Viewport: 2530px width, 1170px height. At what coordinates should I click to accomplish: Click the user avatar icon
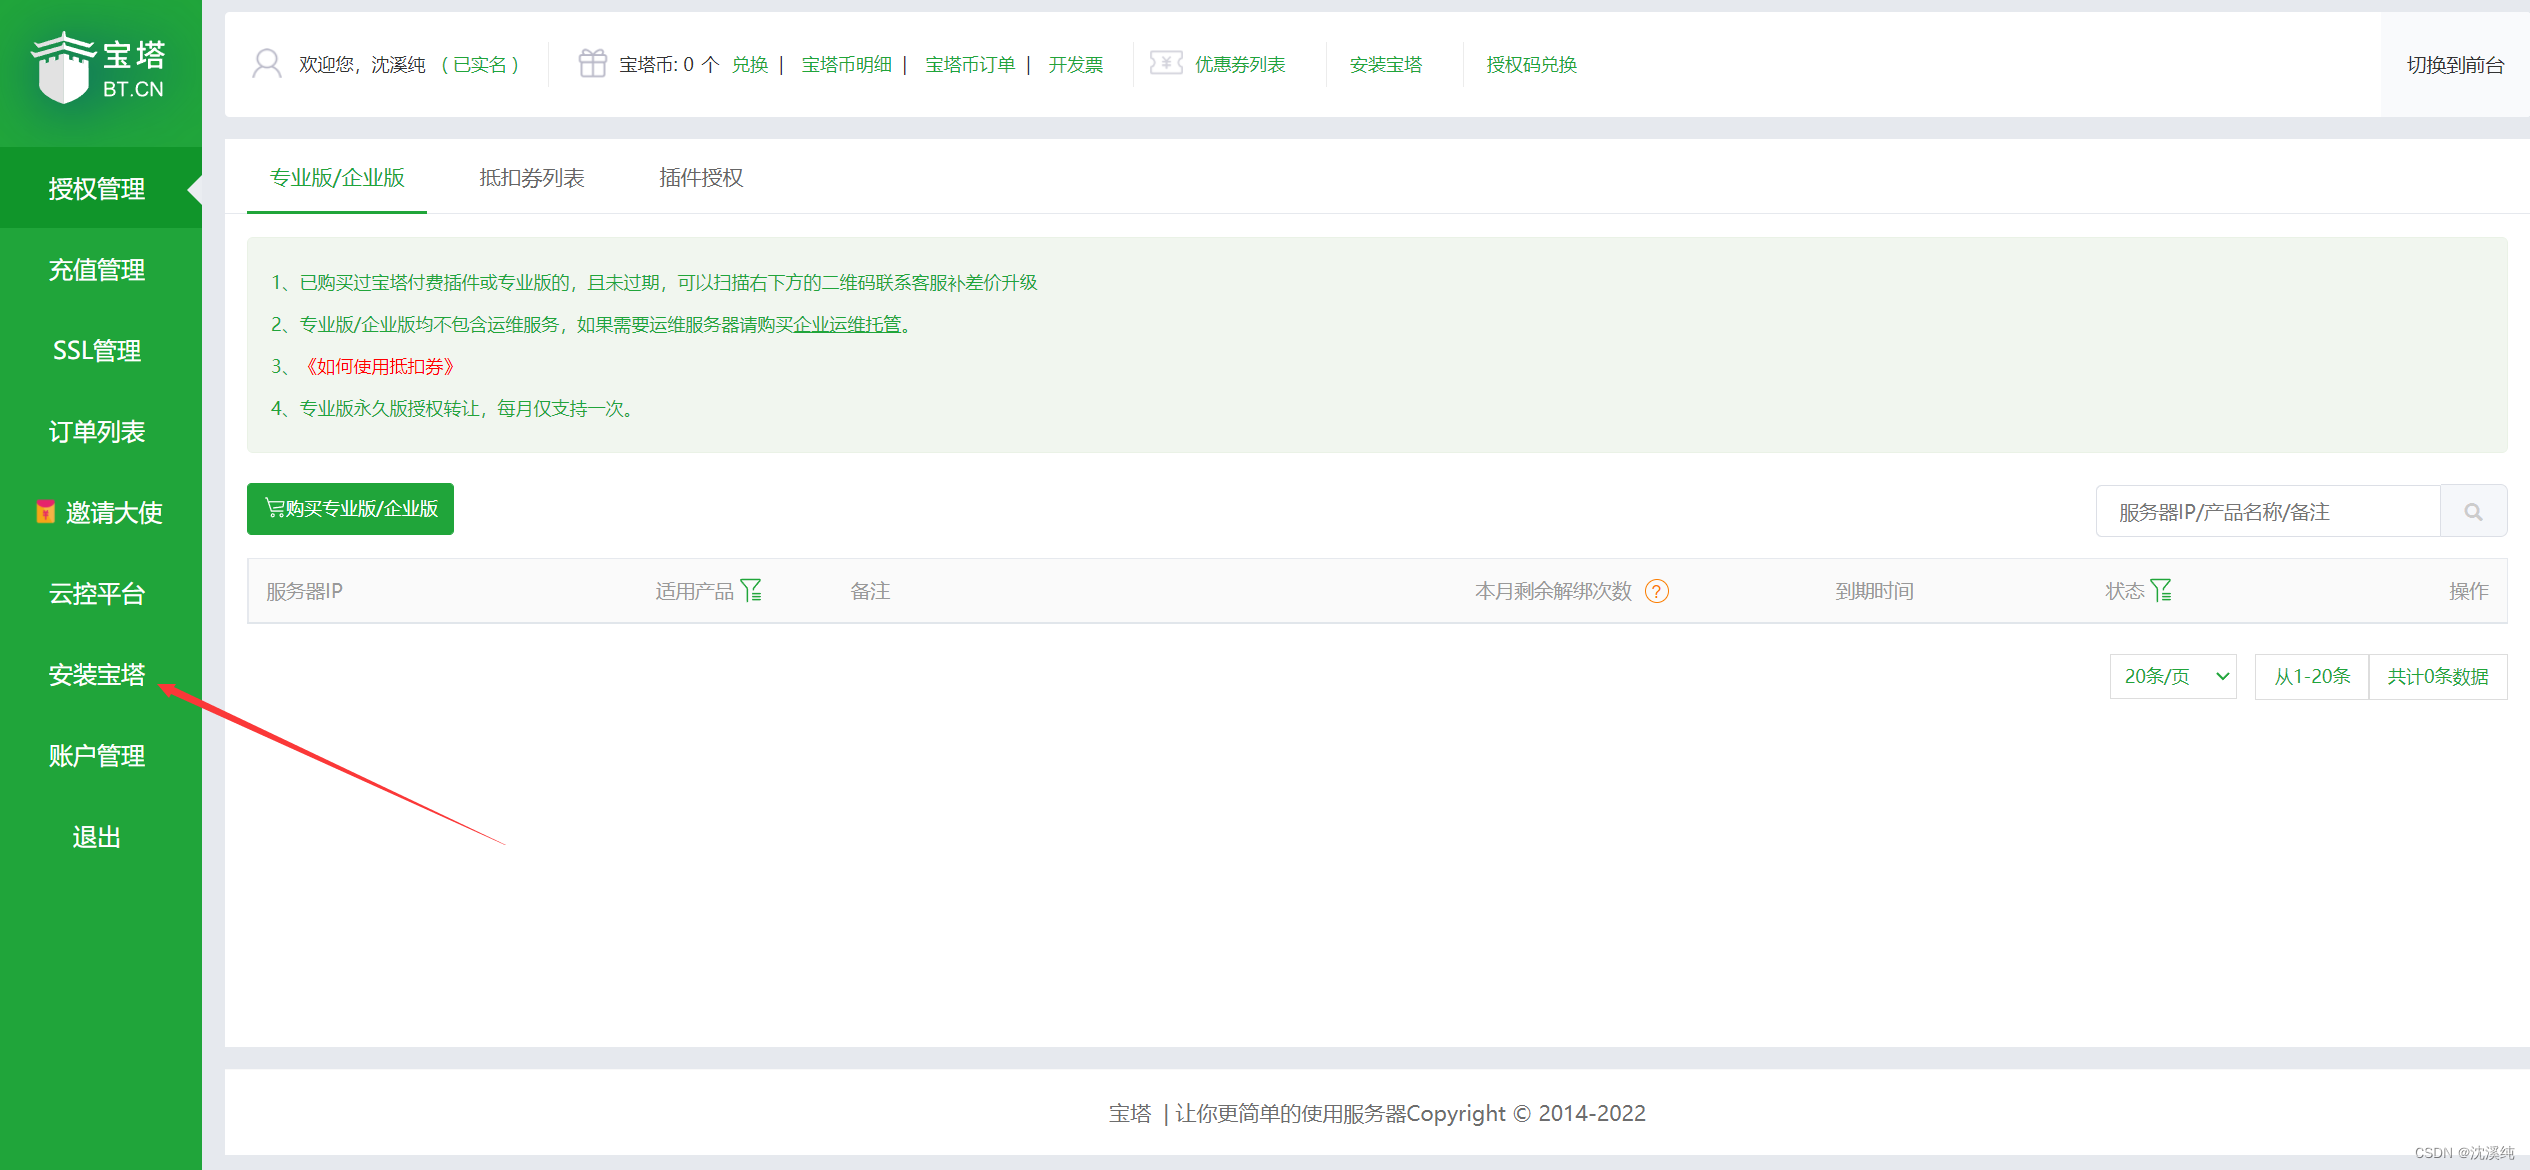267,64
